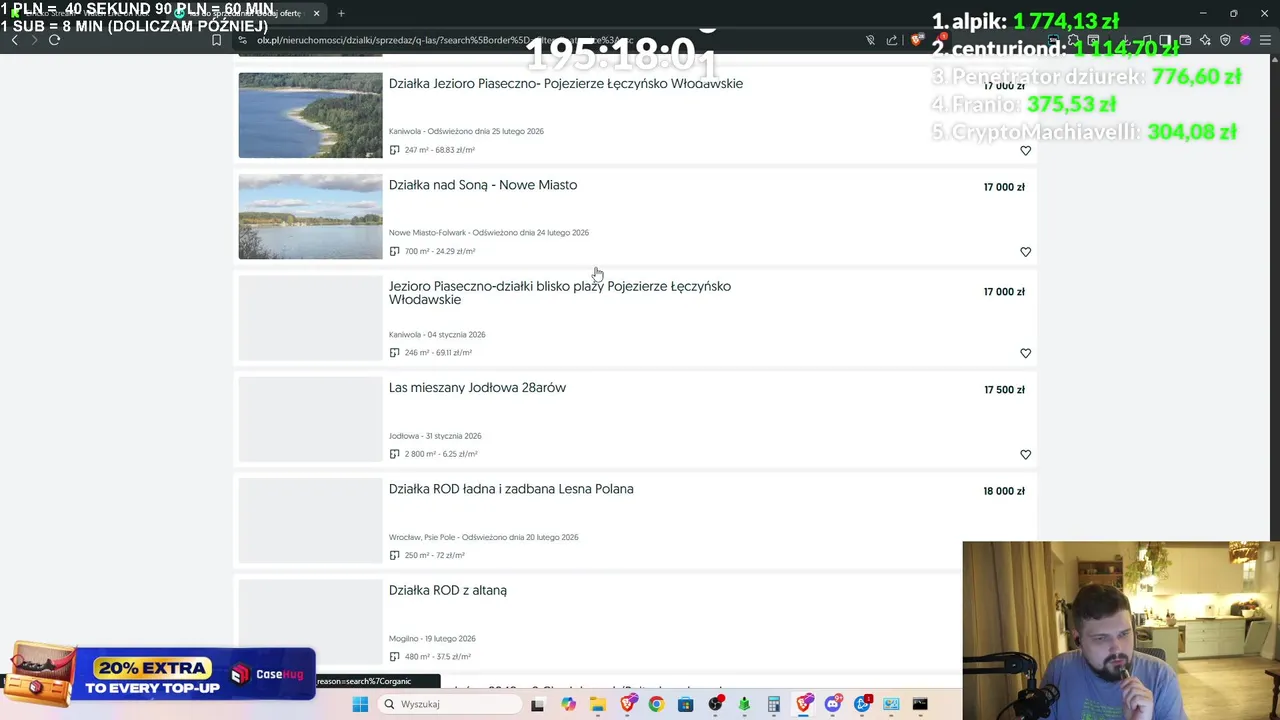This screenshot has height=720, width=1280.
Task: Open Microsoft Store from the taskbar
Action: pos(685,704)
